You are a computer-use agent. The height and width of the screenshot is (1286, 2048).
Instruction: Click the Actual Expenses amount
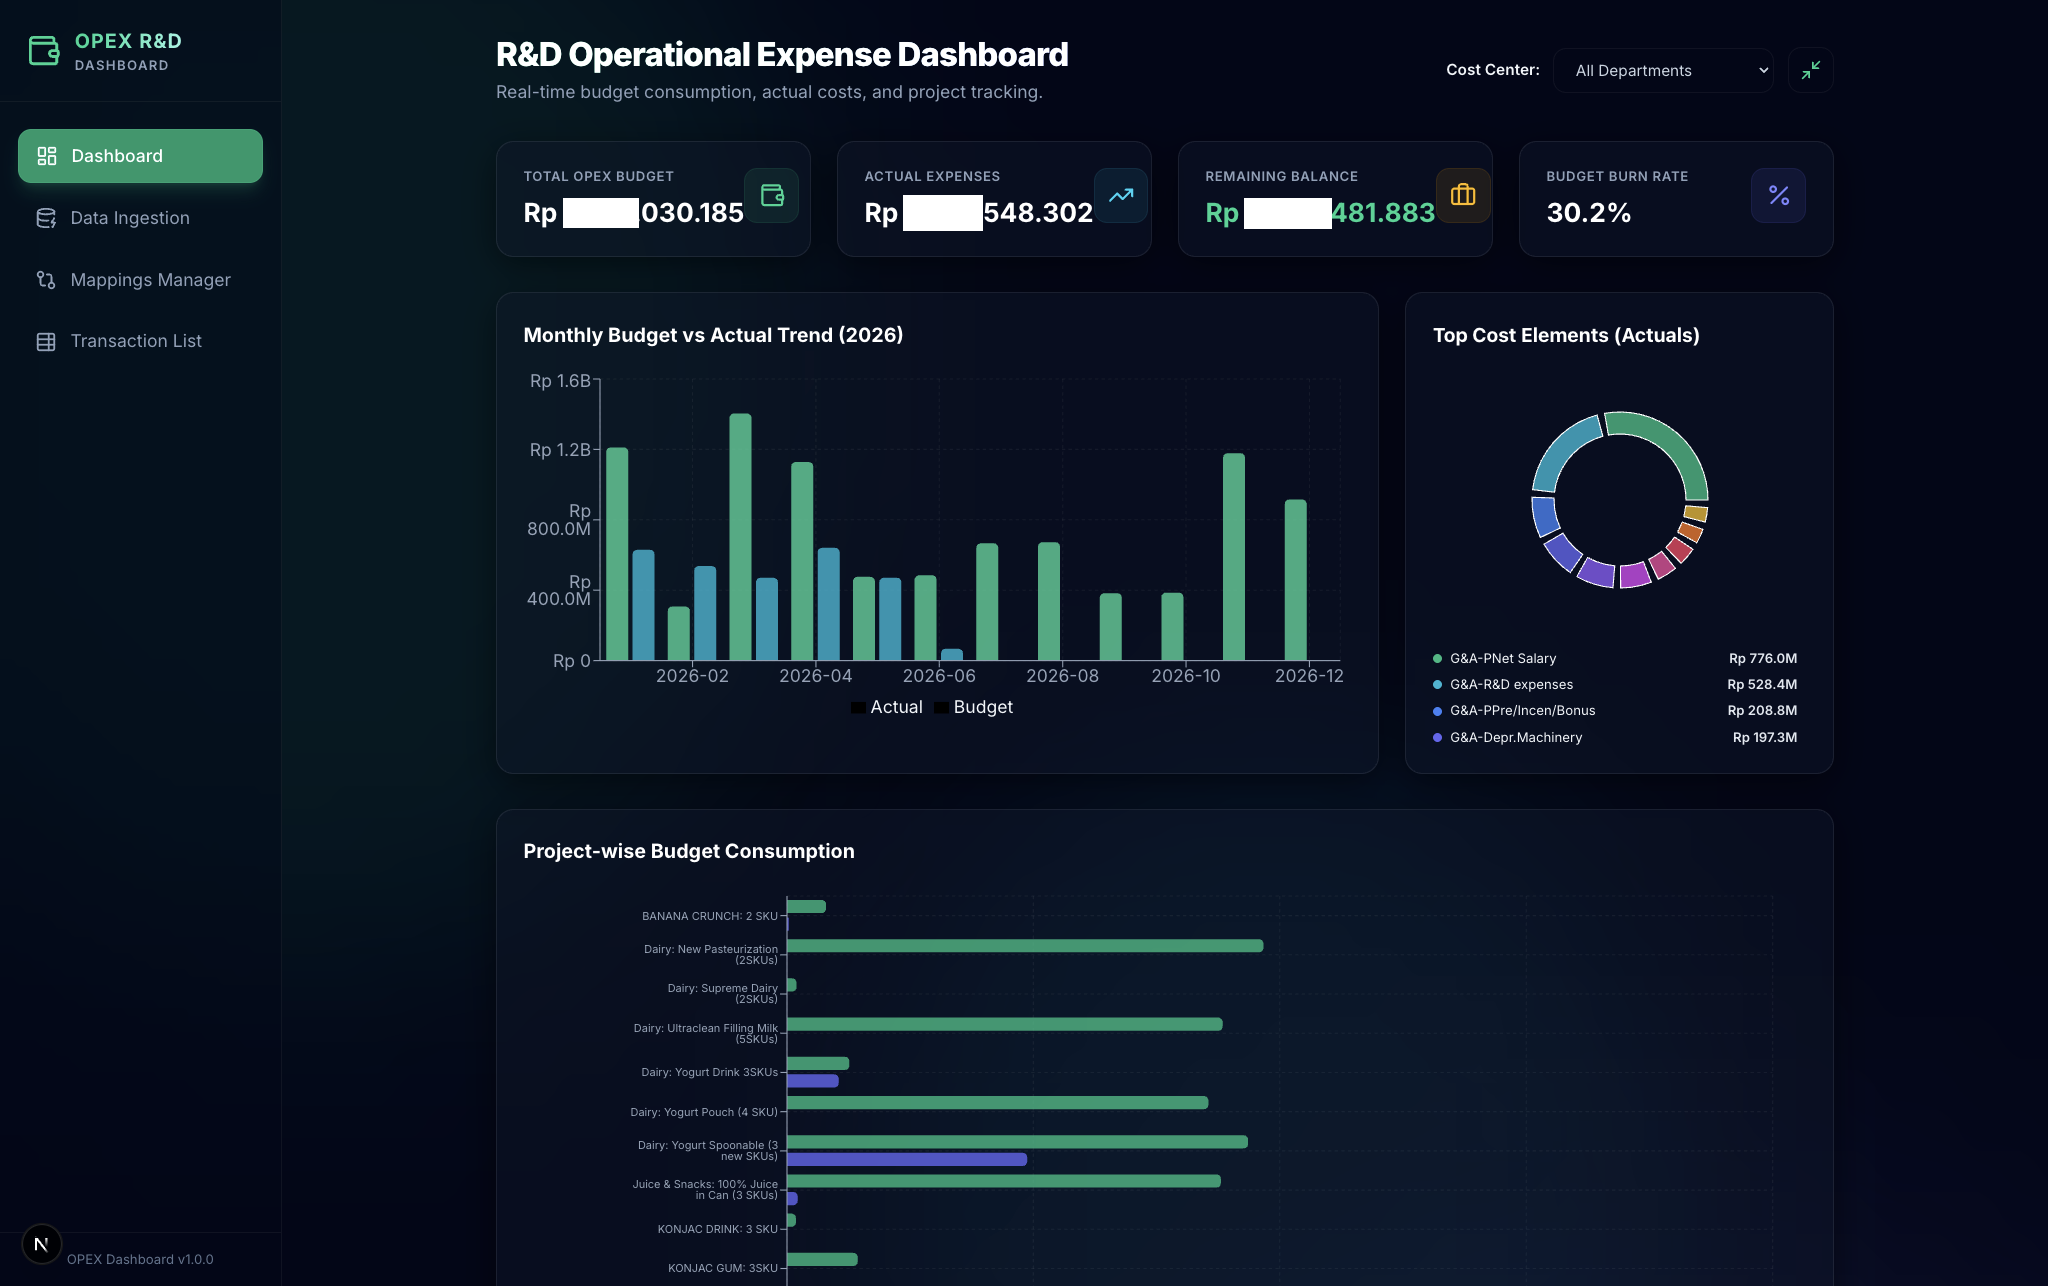(x=978, y=212)
